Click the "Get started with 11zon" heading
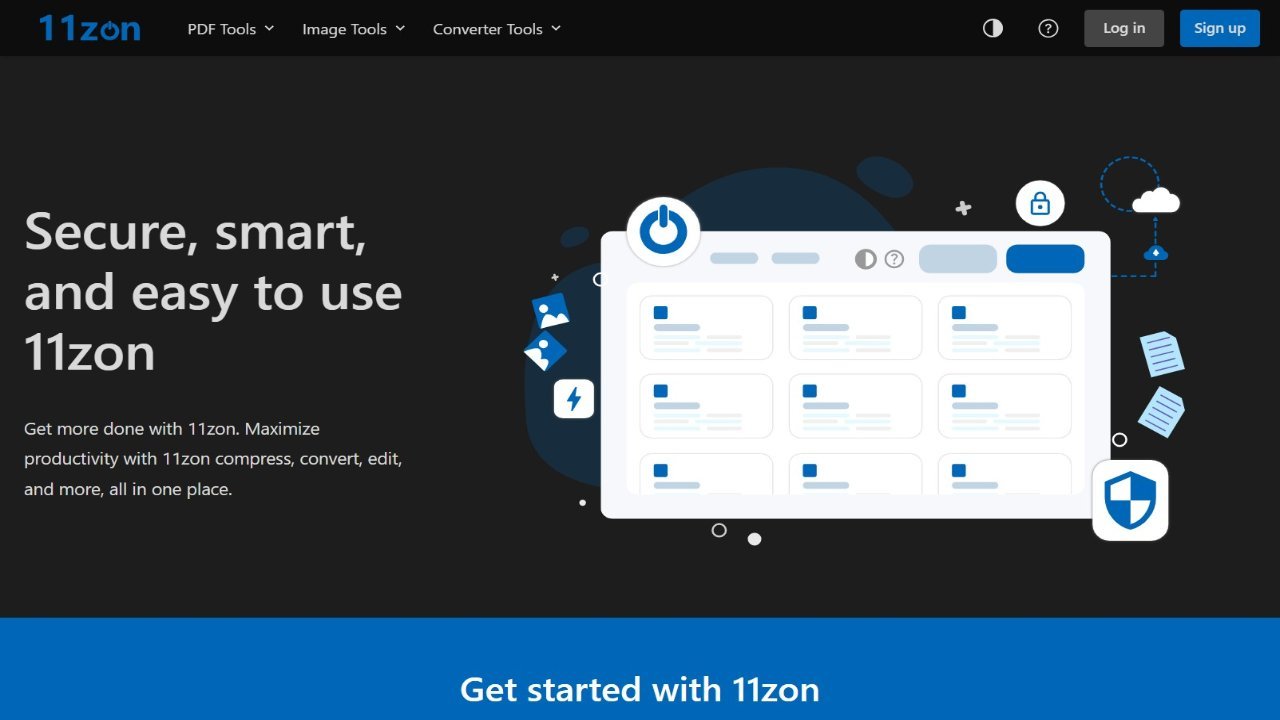1280x720 pixels. 640,689
